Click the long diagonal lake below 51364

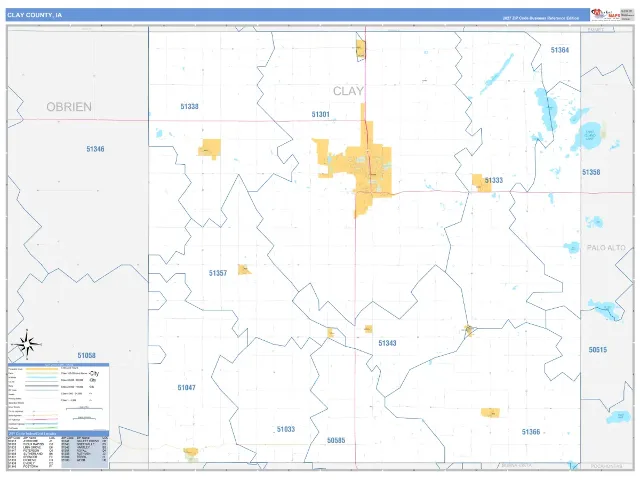(x=497, y=74)
